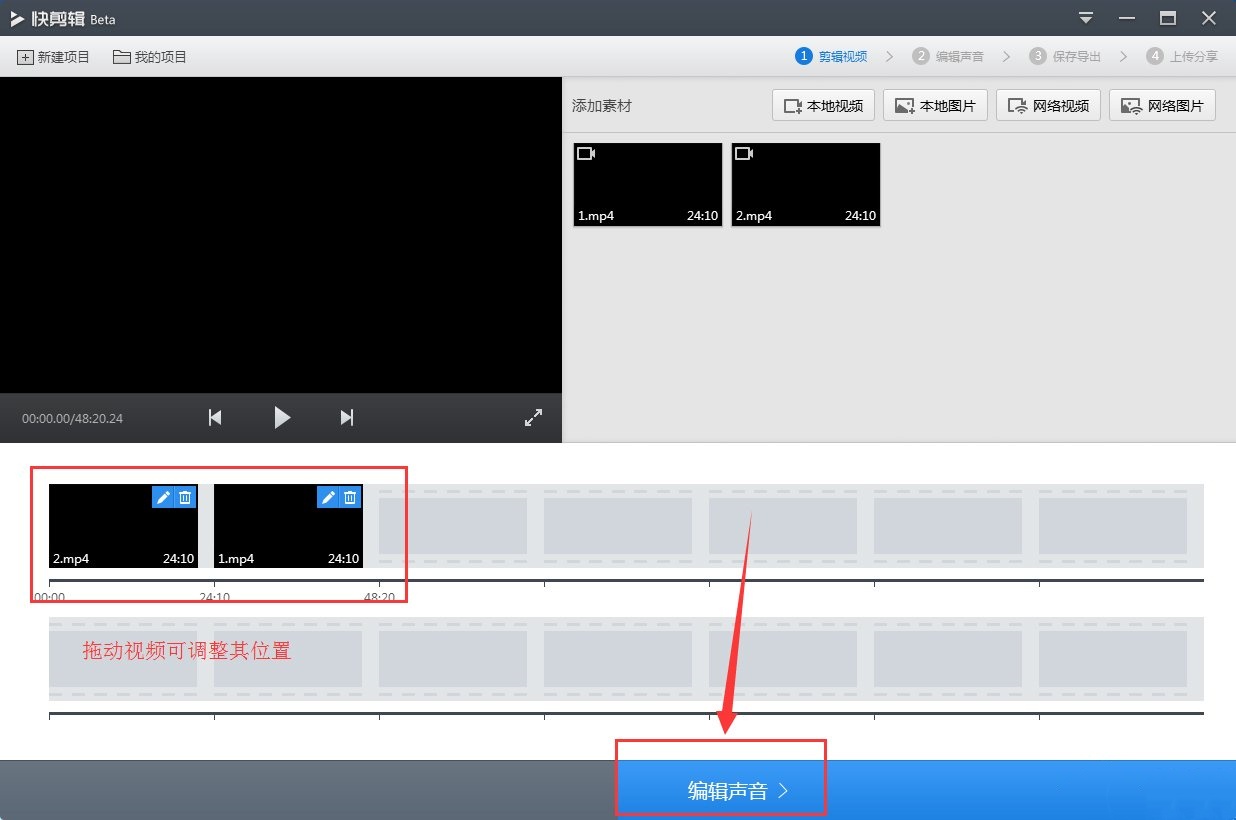Delete timeline clip 2.mp4 via trash icon
The width and height of the screenshot is (1236, 820).
[186, 497]
